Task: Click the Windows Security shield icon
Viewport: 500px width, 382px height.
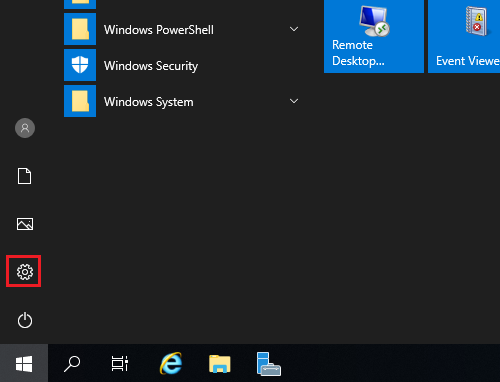Action: point(80,65)
